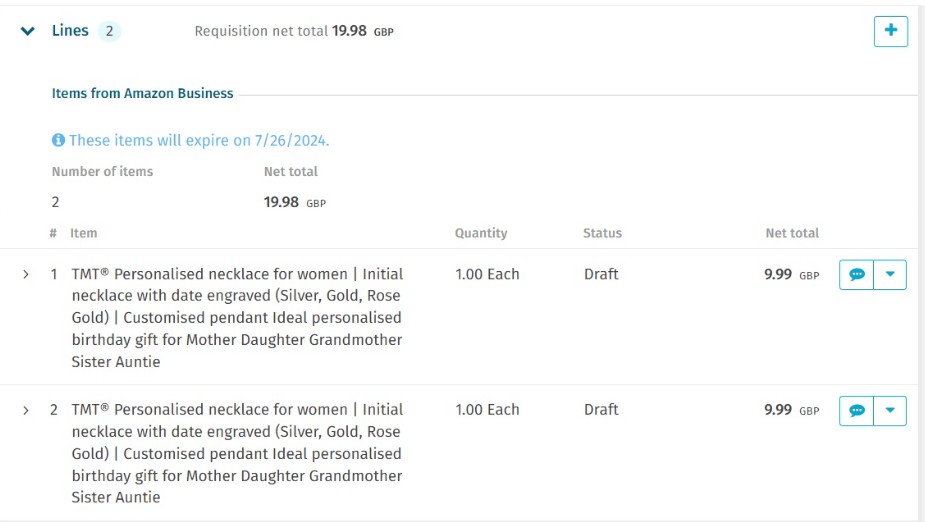The height and width of the screenshot is (522, 925).
Task: Click the Lines heading
Action: (70, 31)
